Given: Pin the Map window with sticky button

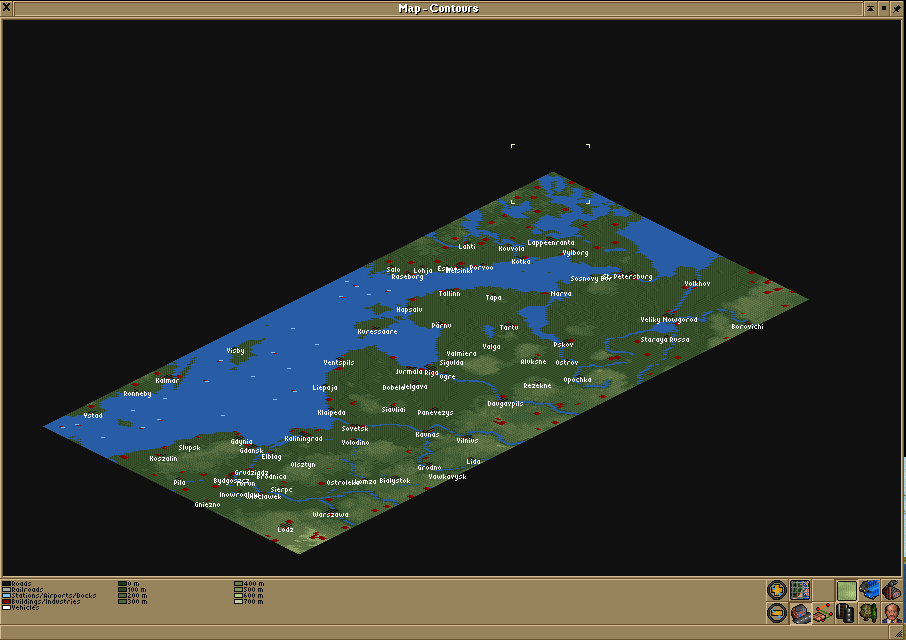Looking at the screenshot, I should click(897, 8).
